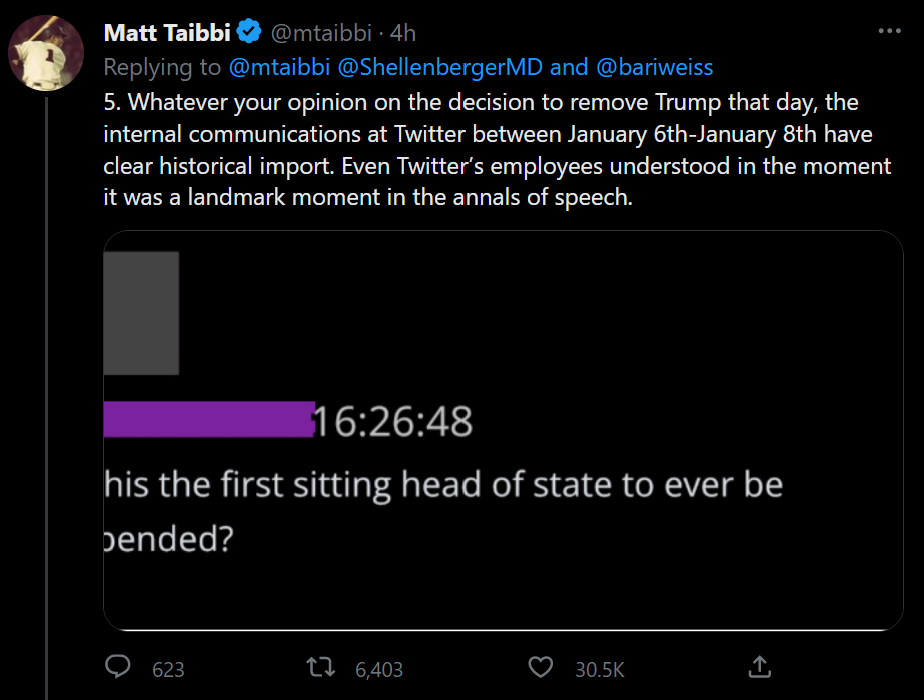Click the 30.5K likes count
Image resolution: width=924 pixels, height=700 pixels.
[600, 668]
